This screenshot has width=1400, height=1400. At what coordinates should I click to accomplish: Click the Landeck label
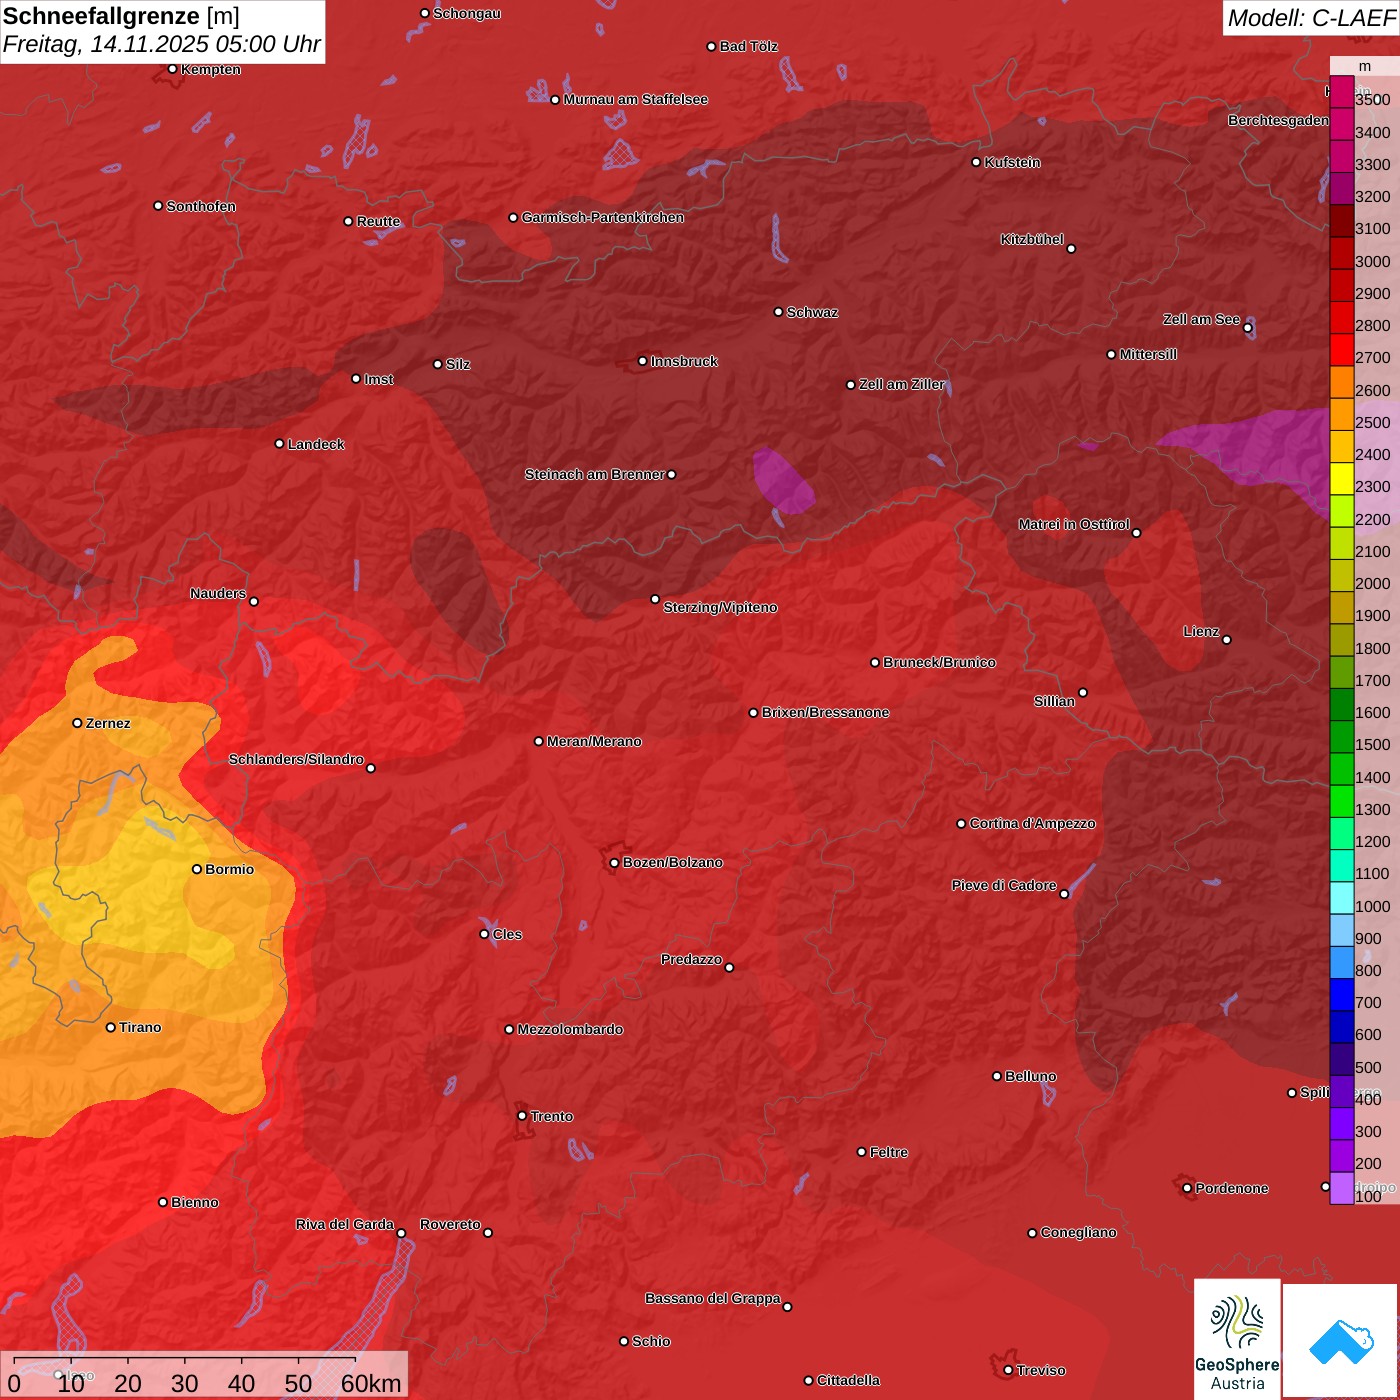pyautogui.click(x=316, y=444)
